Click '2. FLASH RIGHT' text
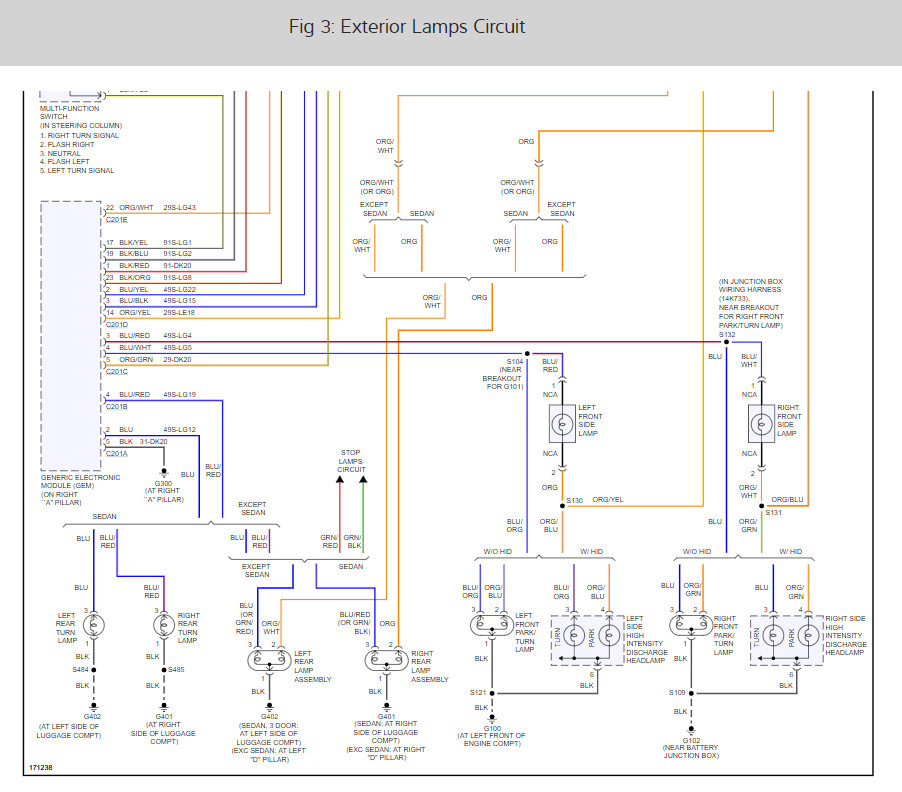Image resolution: width=902 pixels, height=792 pixels. tap(67, 144)
